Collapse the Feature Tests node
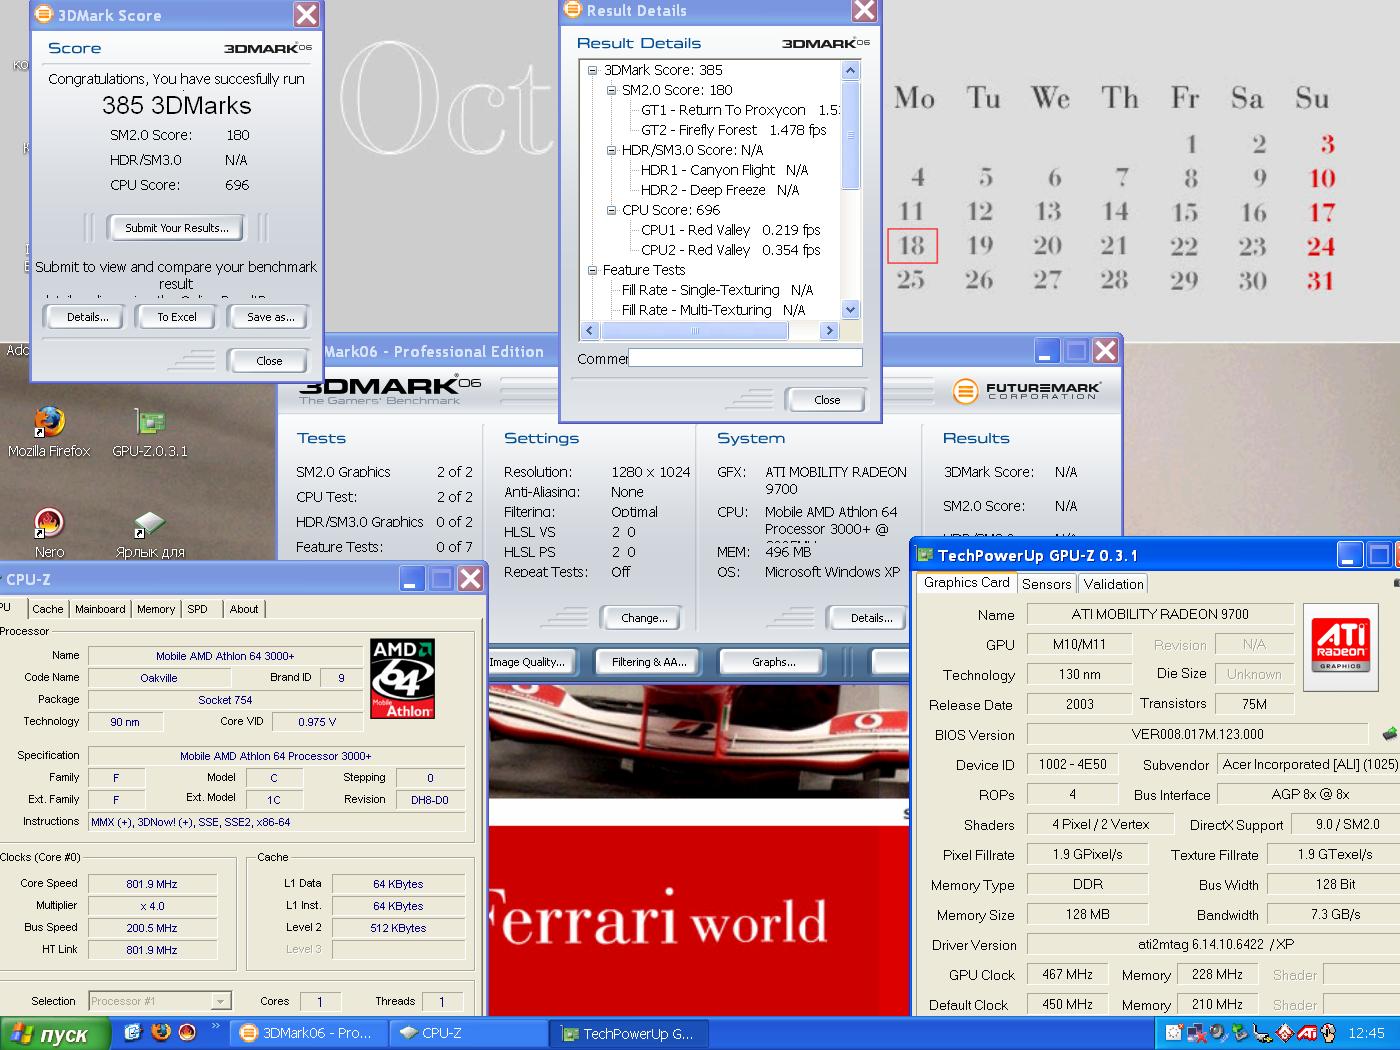The image size is (1400, 1050). pyautogui.click(x=592, y=270)
